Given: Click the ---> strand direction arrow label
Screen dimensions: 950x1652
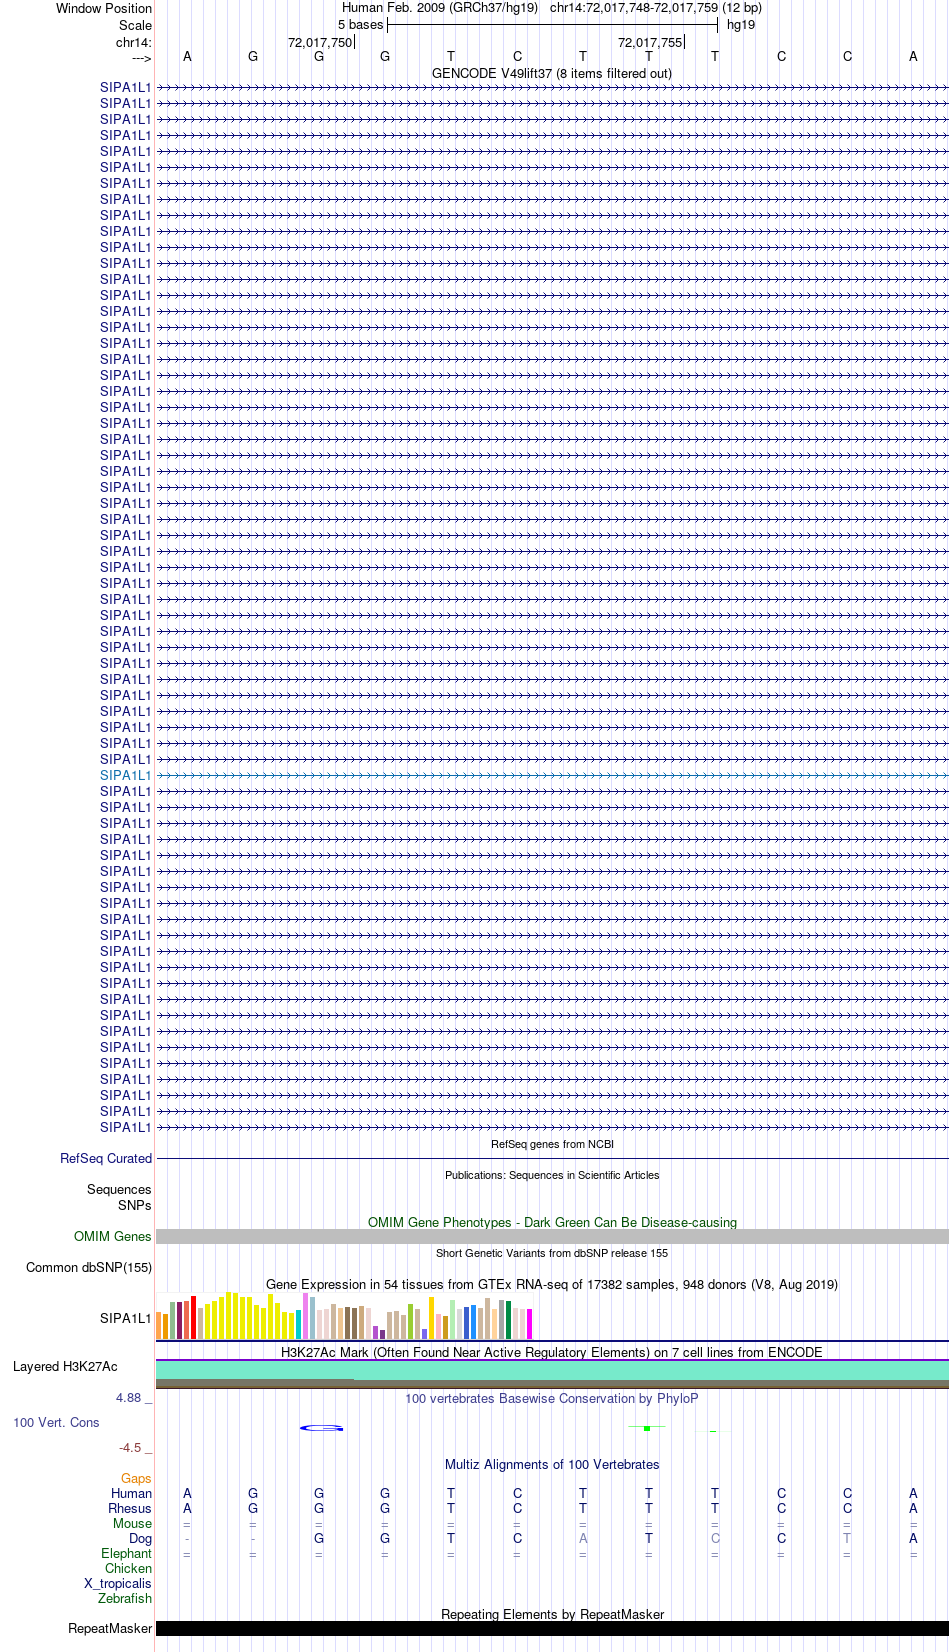Looking at the screenshot, I should point(141,58).
